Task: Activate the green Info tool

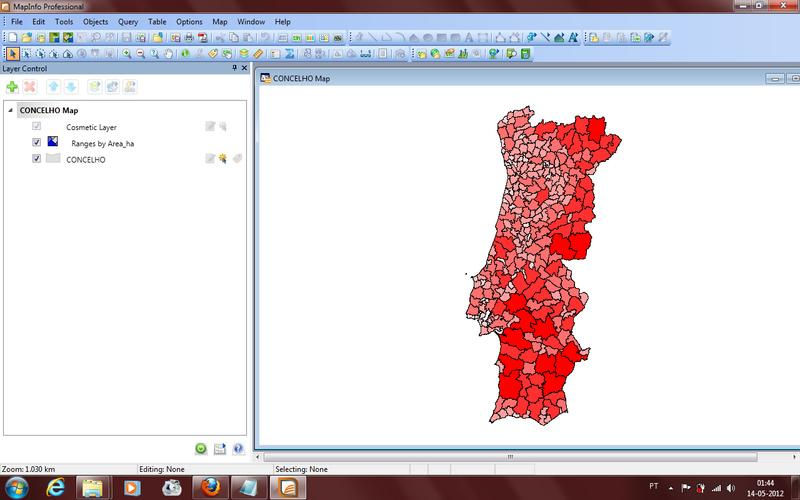Action: [185, 54]
